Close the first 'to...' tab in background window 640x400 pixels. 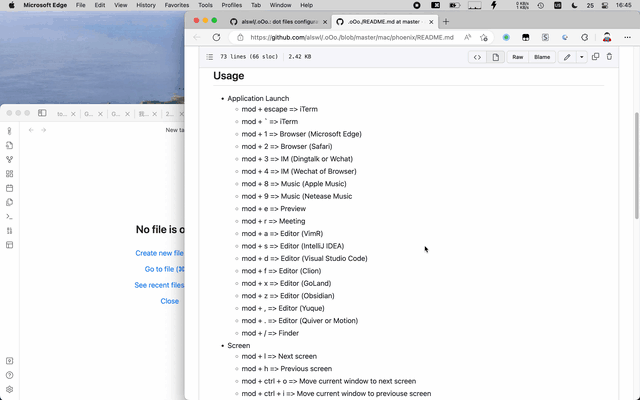pyautogui.click(x=73, y=114)
